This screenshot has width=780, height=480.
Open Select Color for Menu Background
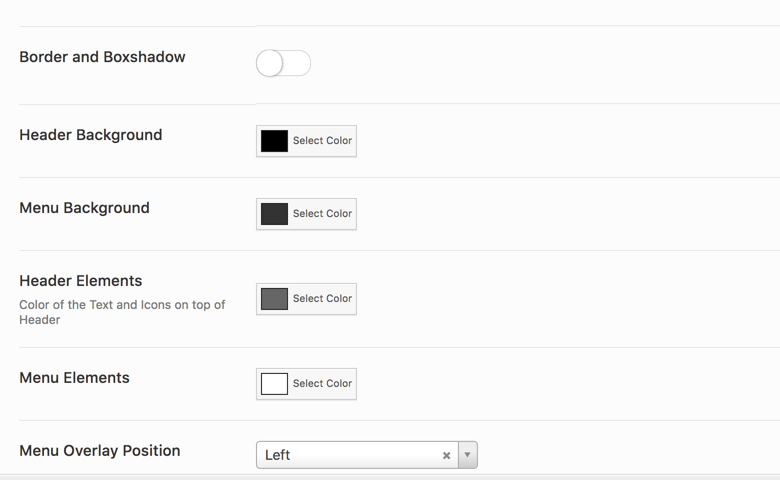pyautogui.click(x=322, y=214)
